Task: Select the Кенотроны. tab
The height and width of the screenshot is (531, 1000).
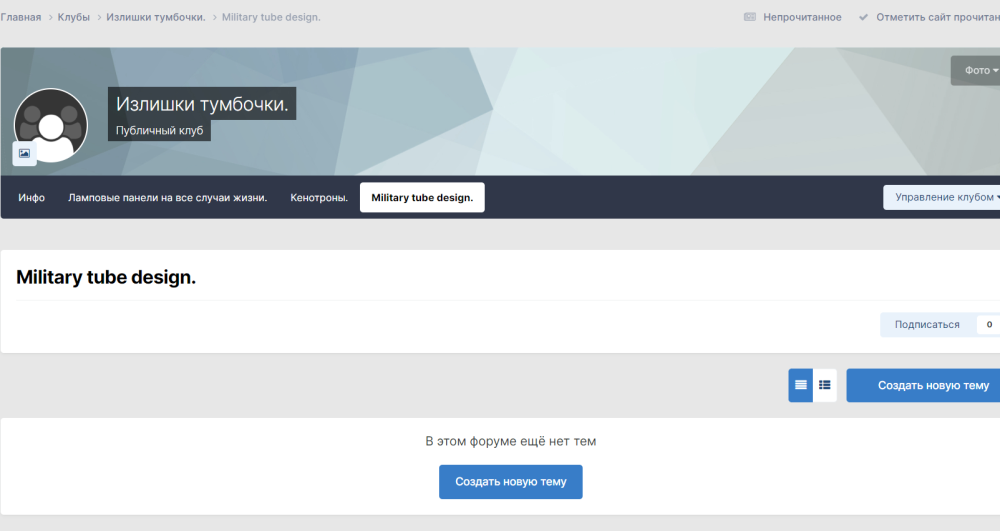Action: point(319,198)
